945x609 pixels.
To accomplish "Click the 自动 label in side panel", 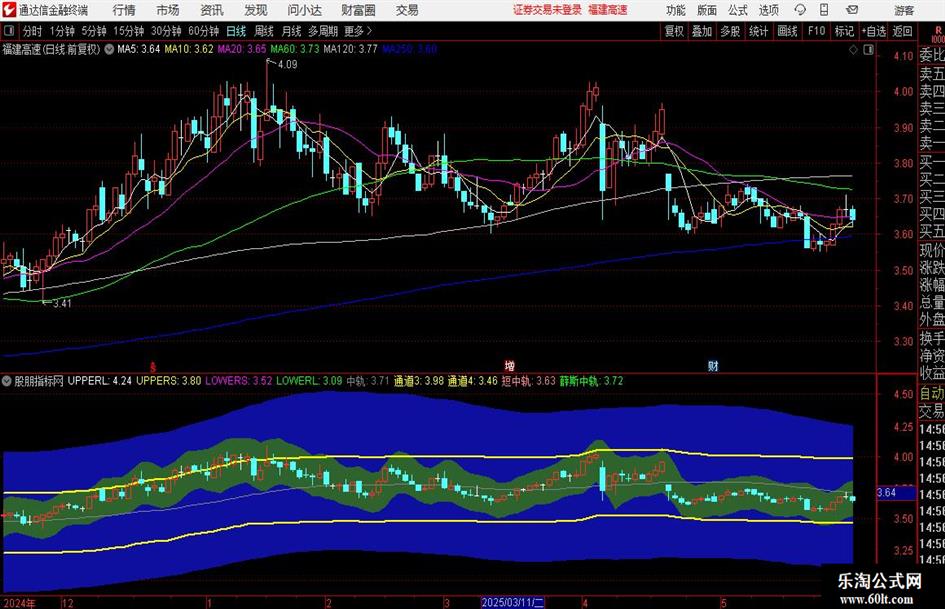I will click(932, 393).
